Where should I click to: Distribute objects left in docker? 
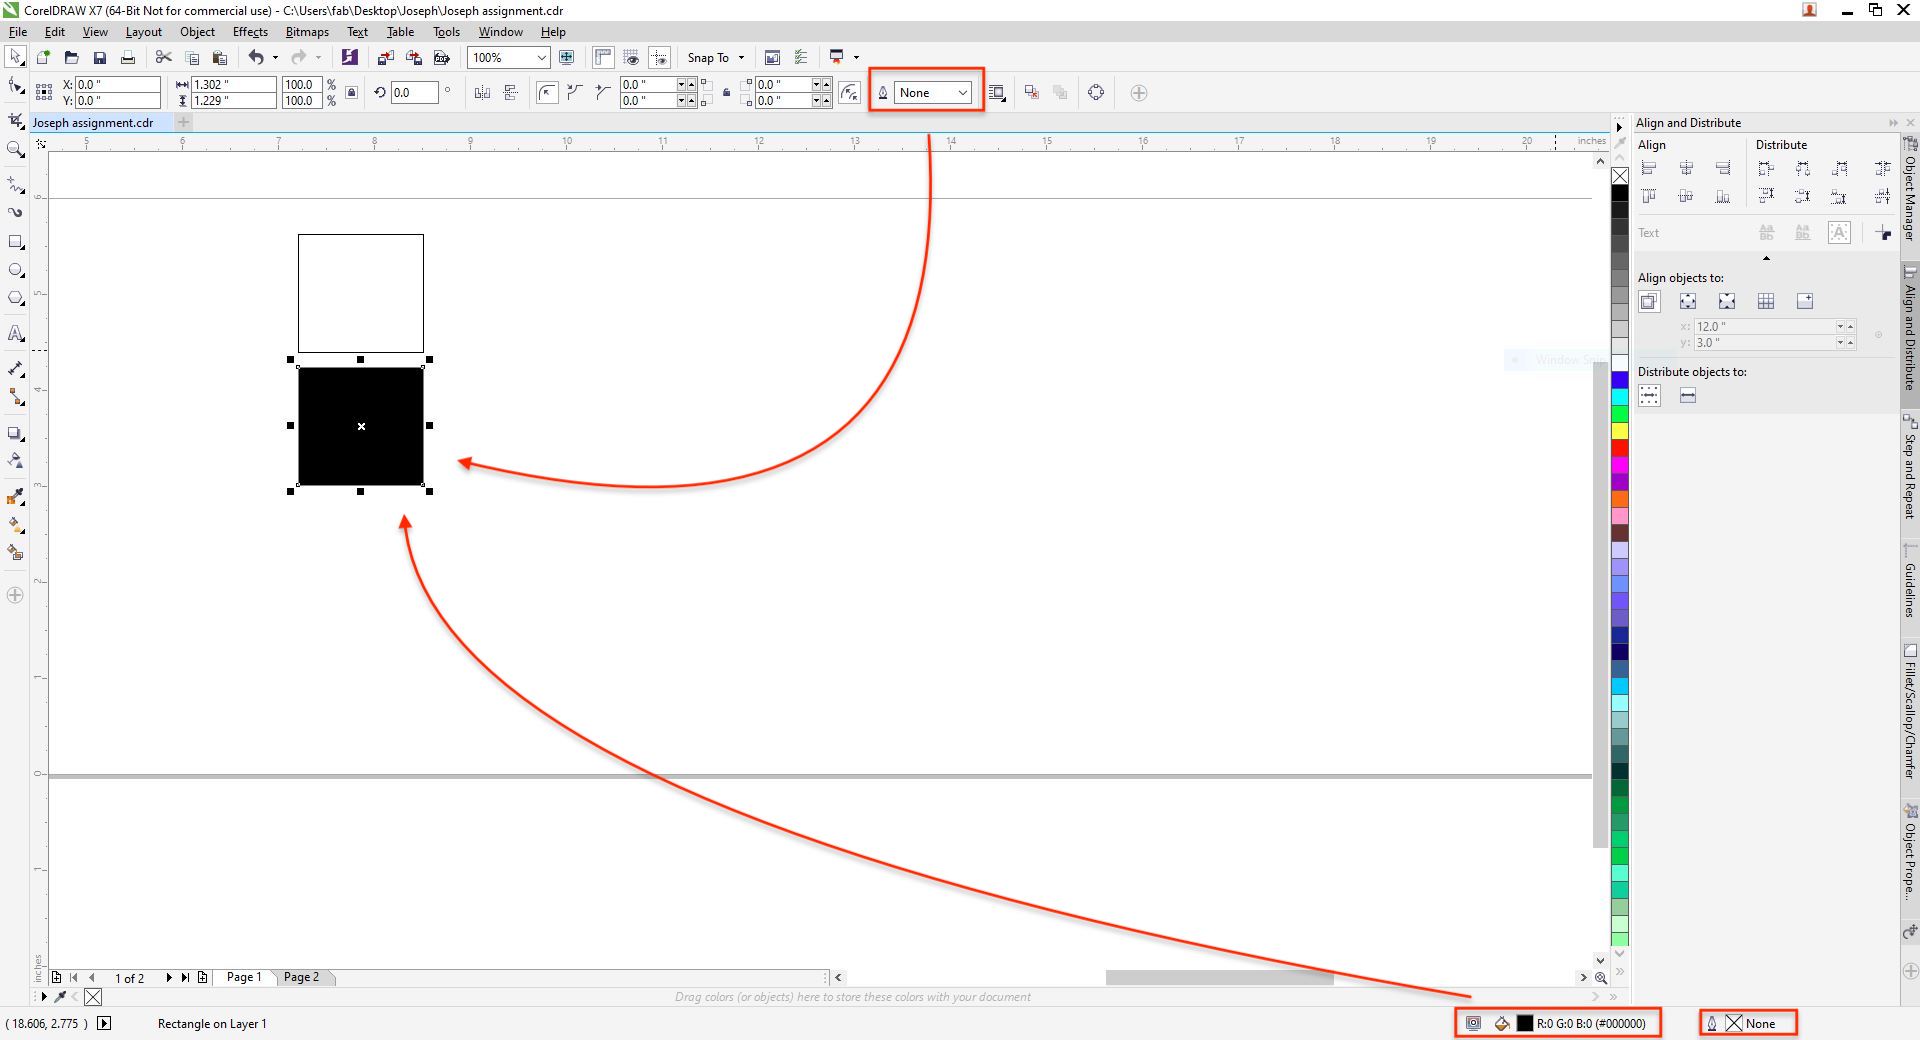coord(1766,168)
